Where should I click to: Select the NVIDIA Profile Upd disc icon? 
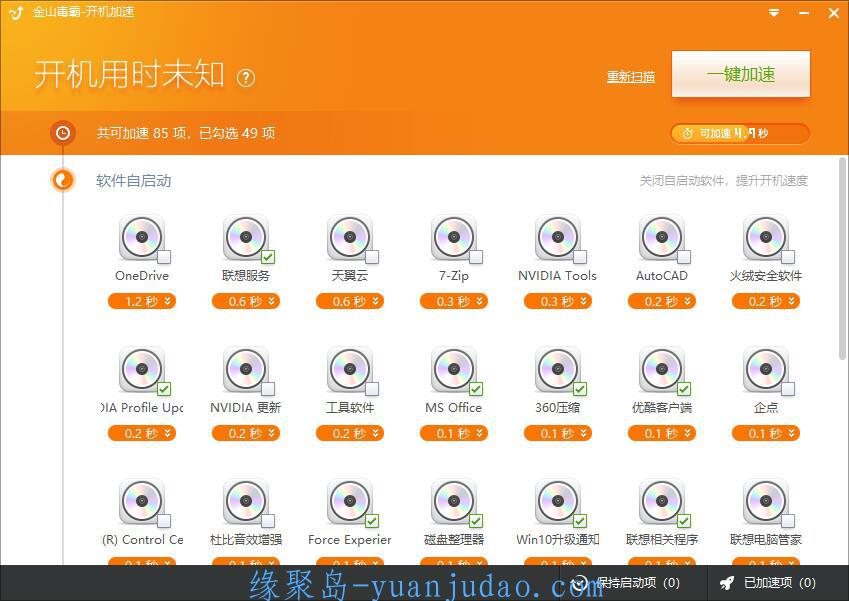[142, 369]
